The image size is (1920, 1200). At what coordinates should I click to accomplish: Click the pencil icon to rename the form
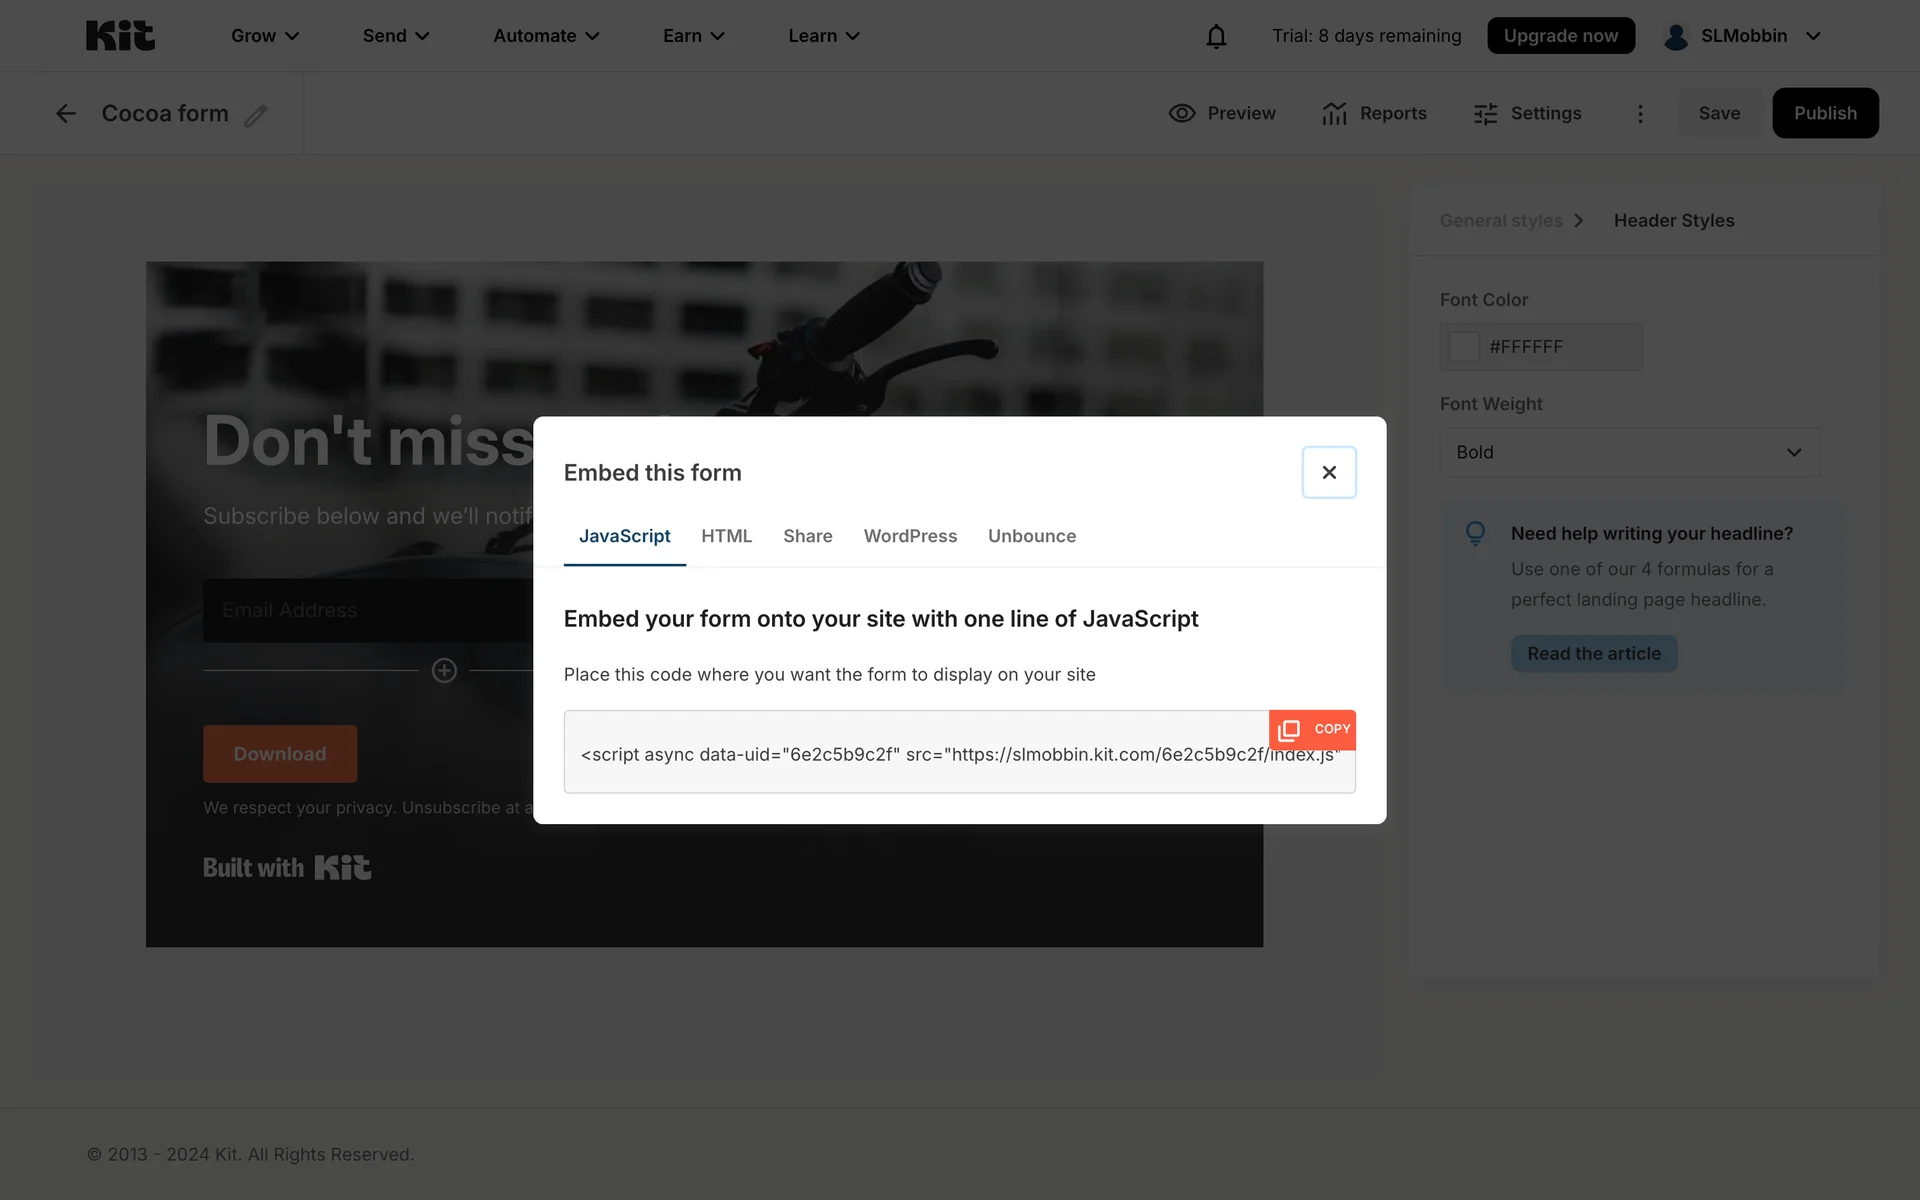[x=256, y=115]
